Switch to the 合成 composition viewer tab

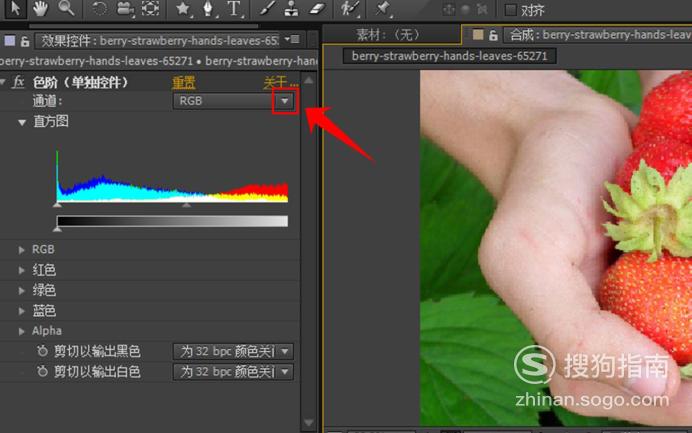[599, 35]
